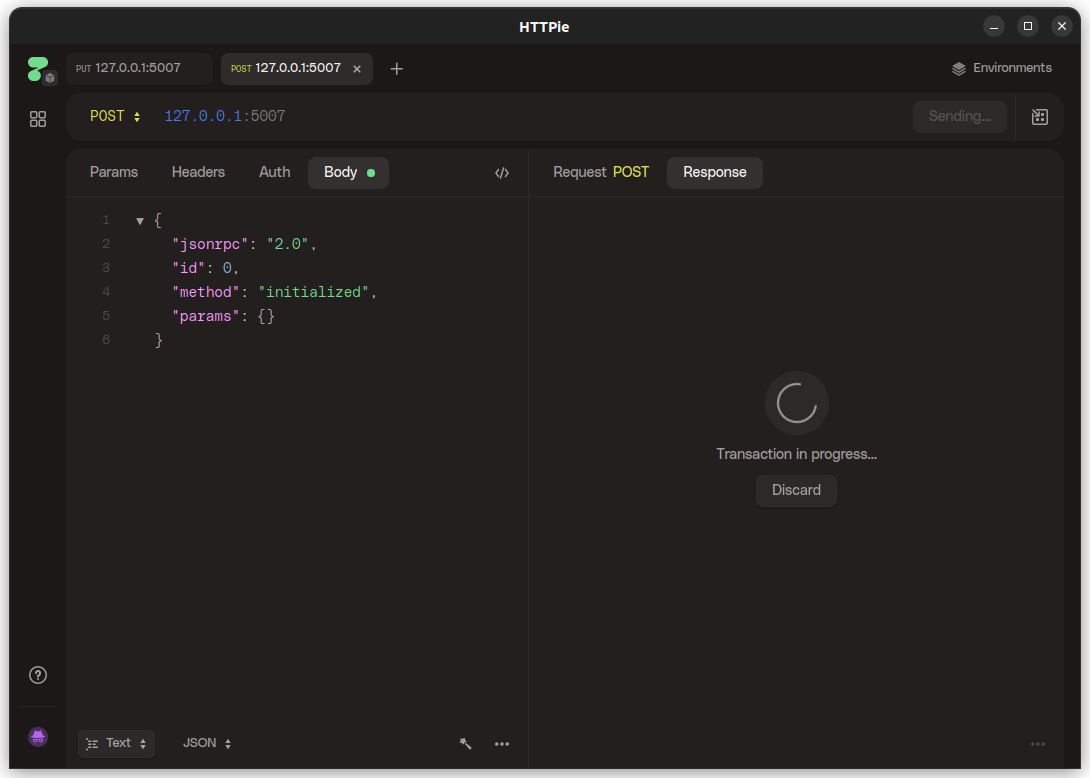This screenshot has width=1090, height=778.
Task: Click the purple user avatar icon
Action: click(37, 737)
